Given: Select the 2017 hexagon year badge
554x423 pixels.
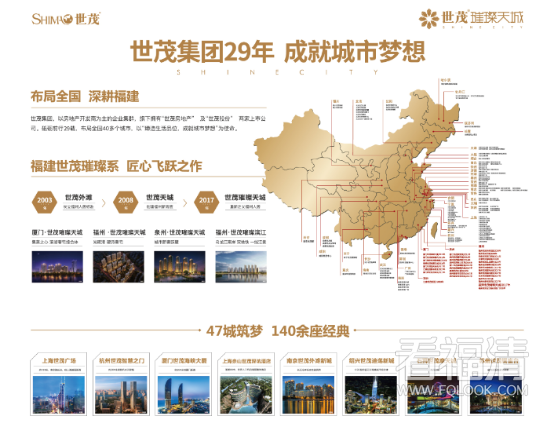Looking at the screenshot, I should pos(207,201).
